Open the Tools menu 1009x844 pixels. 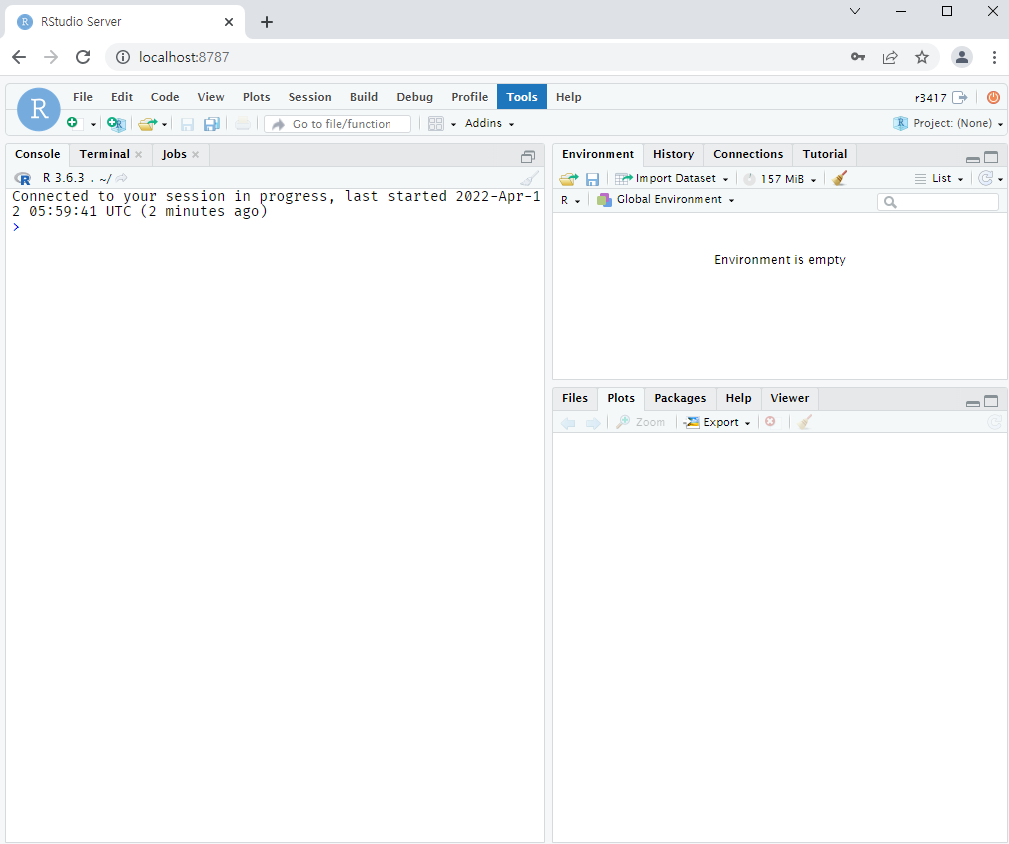tap(522, 96)
